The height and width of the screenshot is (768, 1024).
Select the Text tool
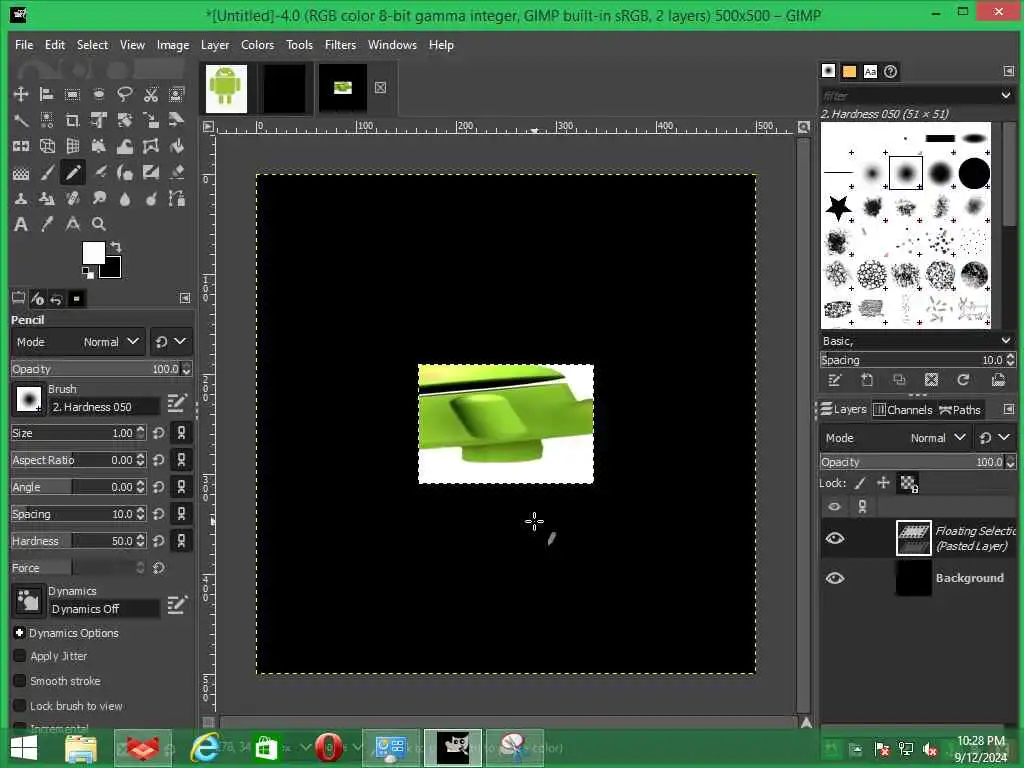(x=21, y=224)
